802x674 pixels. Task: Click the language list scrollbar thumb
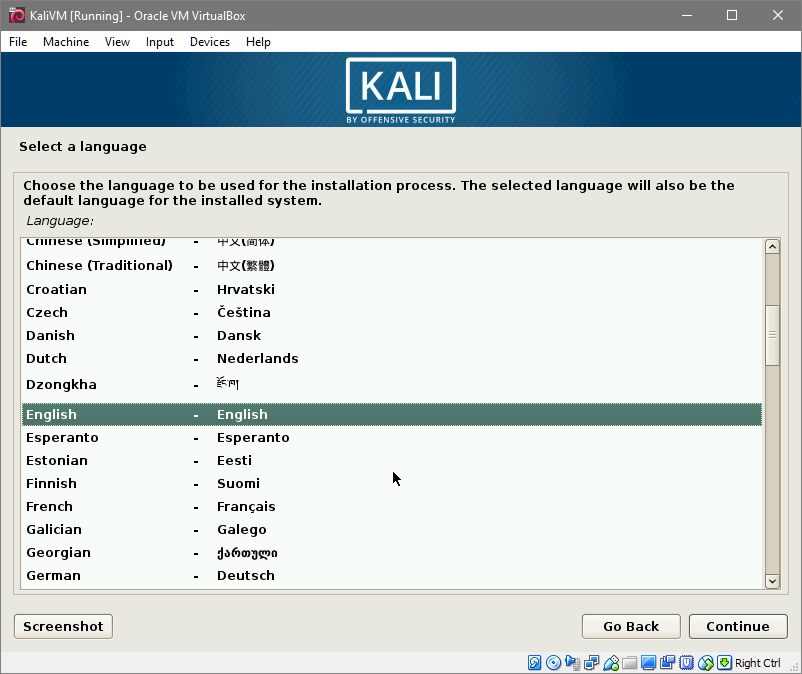pyautogui.click(x=772, y=335)
